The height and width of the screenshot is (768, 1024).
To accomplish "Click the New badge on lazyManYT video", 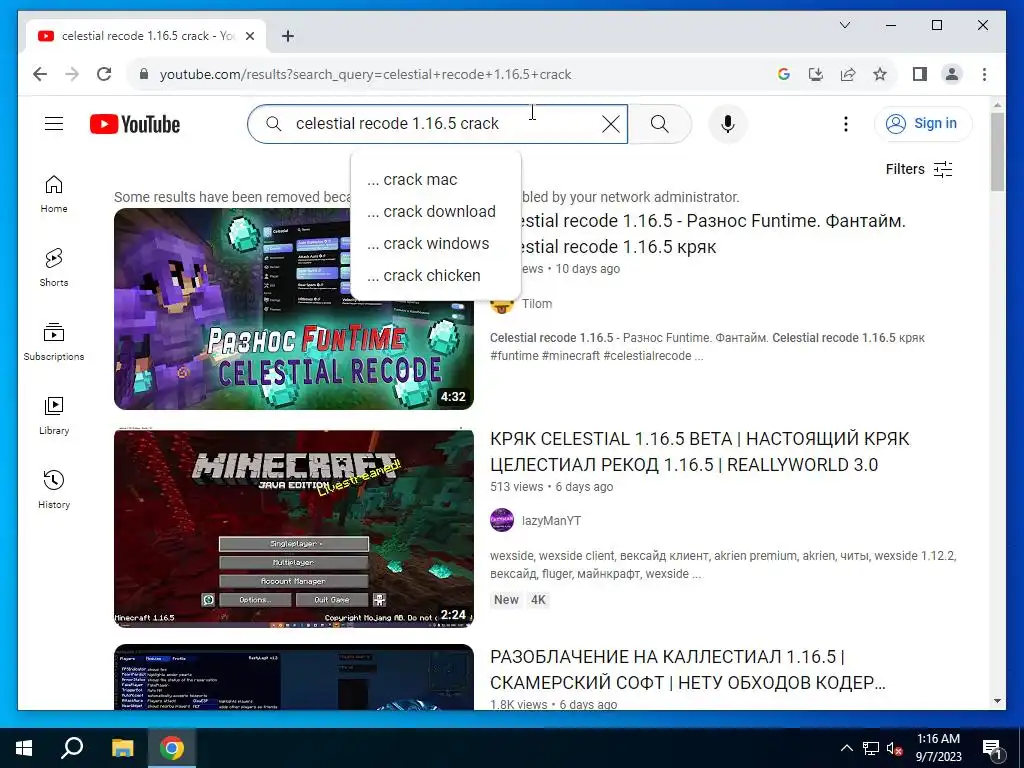I will 507,600.
